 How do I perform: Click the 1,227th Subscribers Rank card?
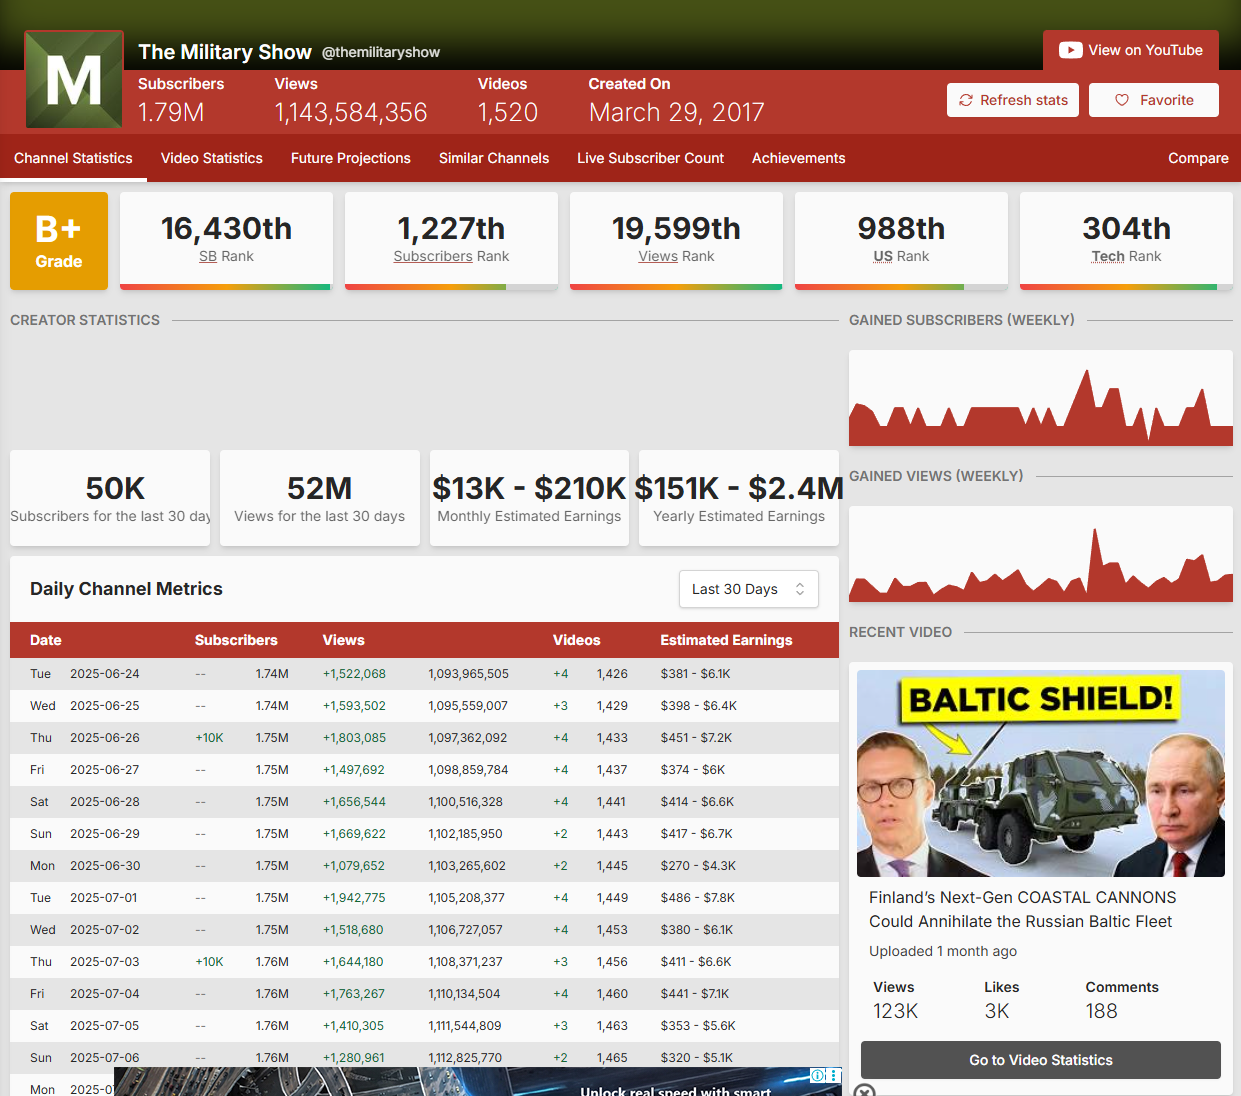pyautogui.click(x=451, y=241)
